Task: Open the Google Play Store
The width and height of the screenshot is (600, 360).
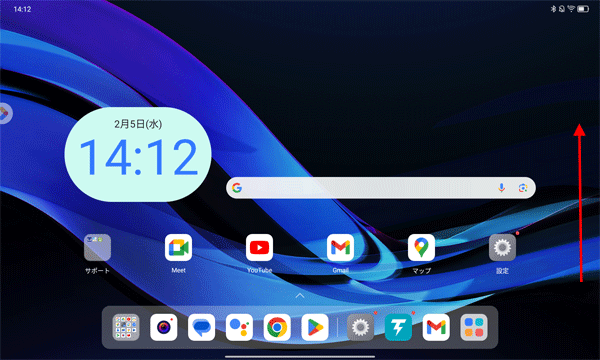Action: pos(315,327)
